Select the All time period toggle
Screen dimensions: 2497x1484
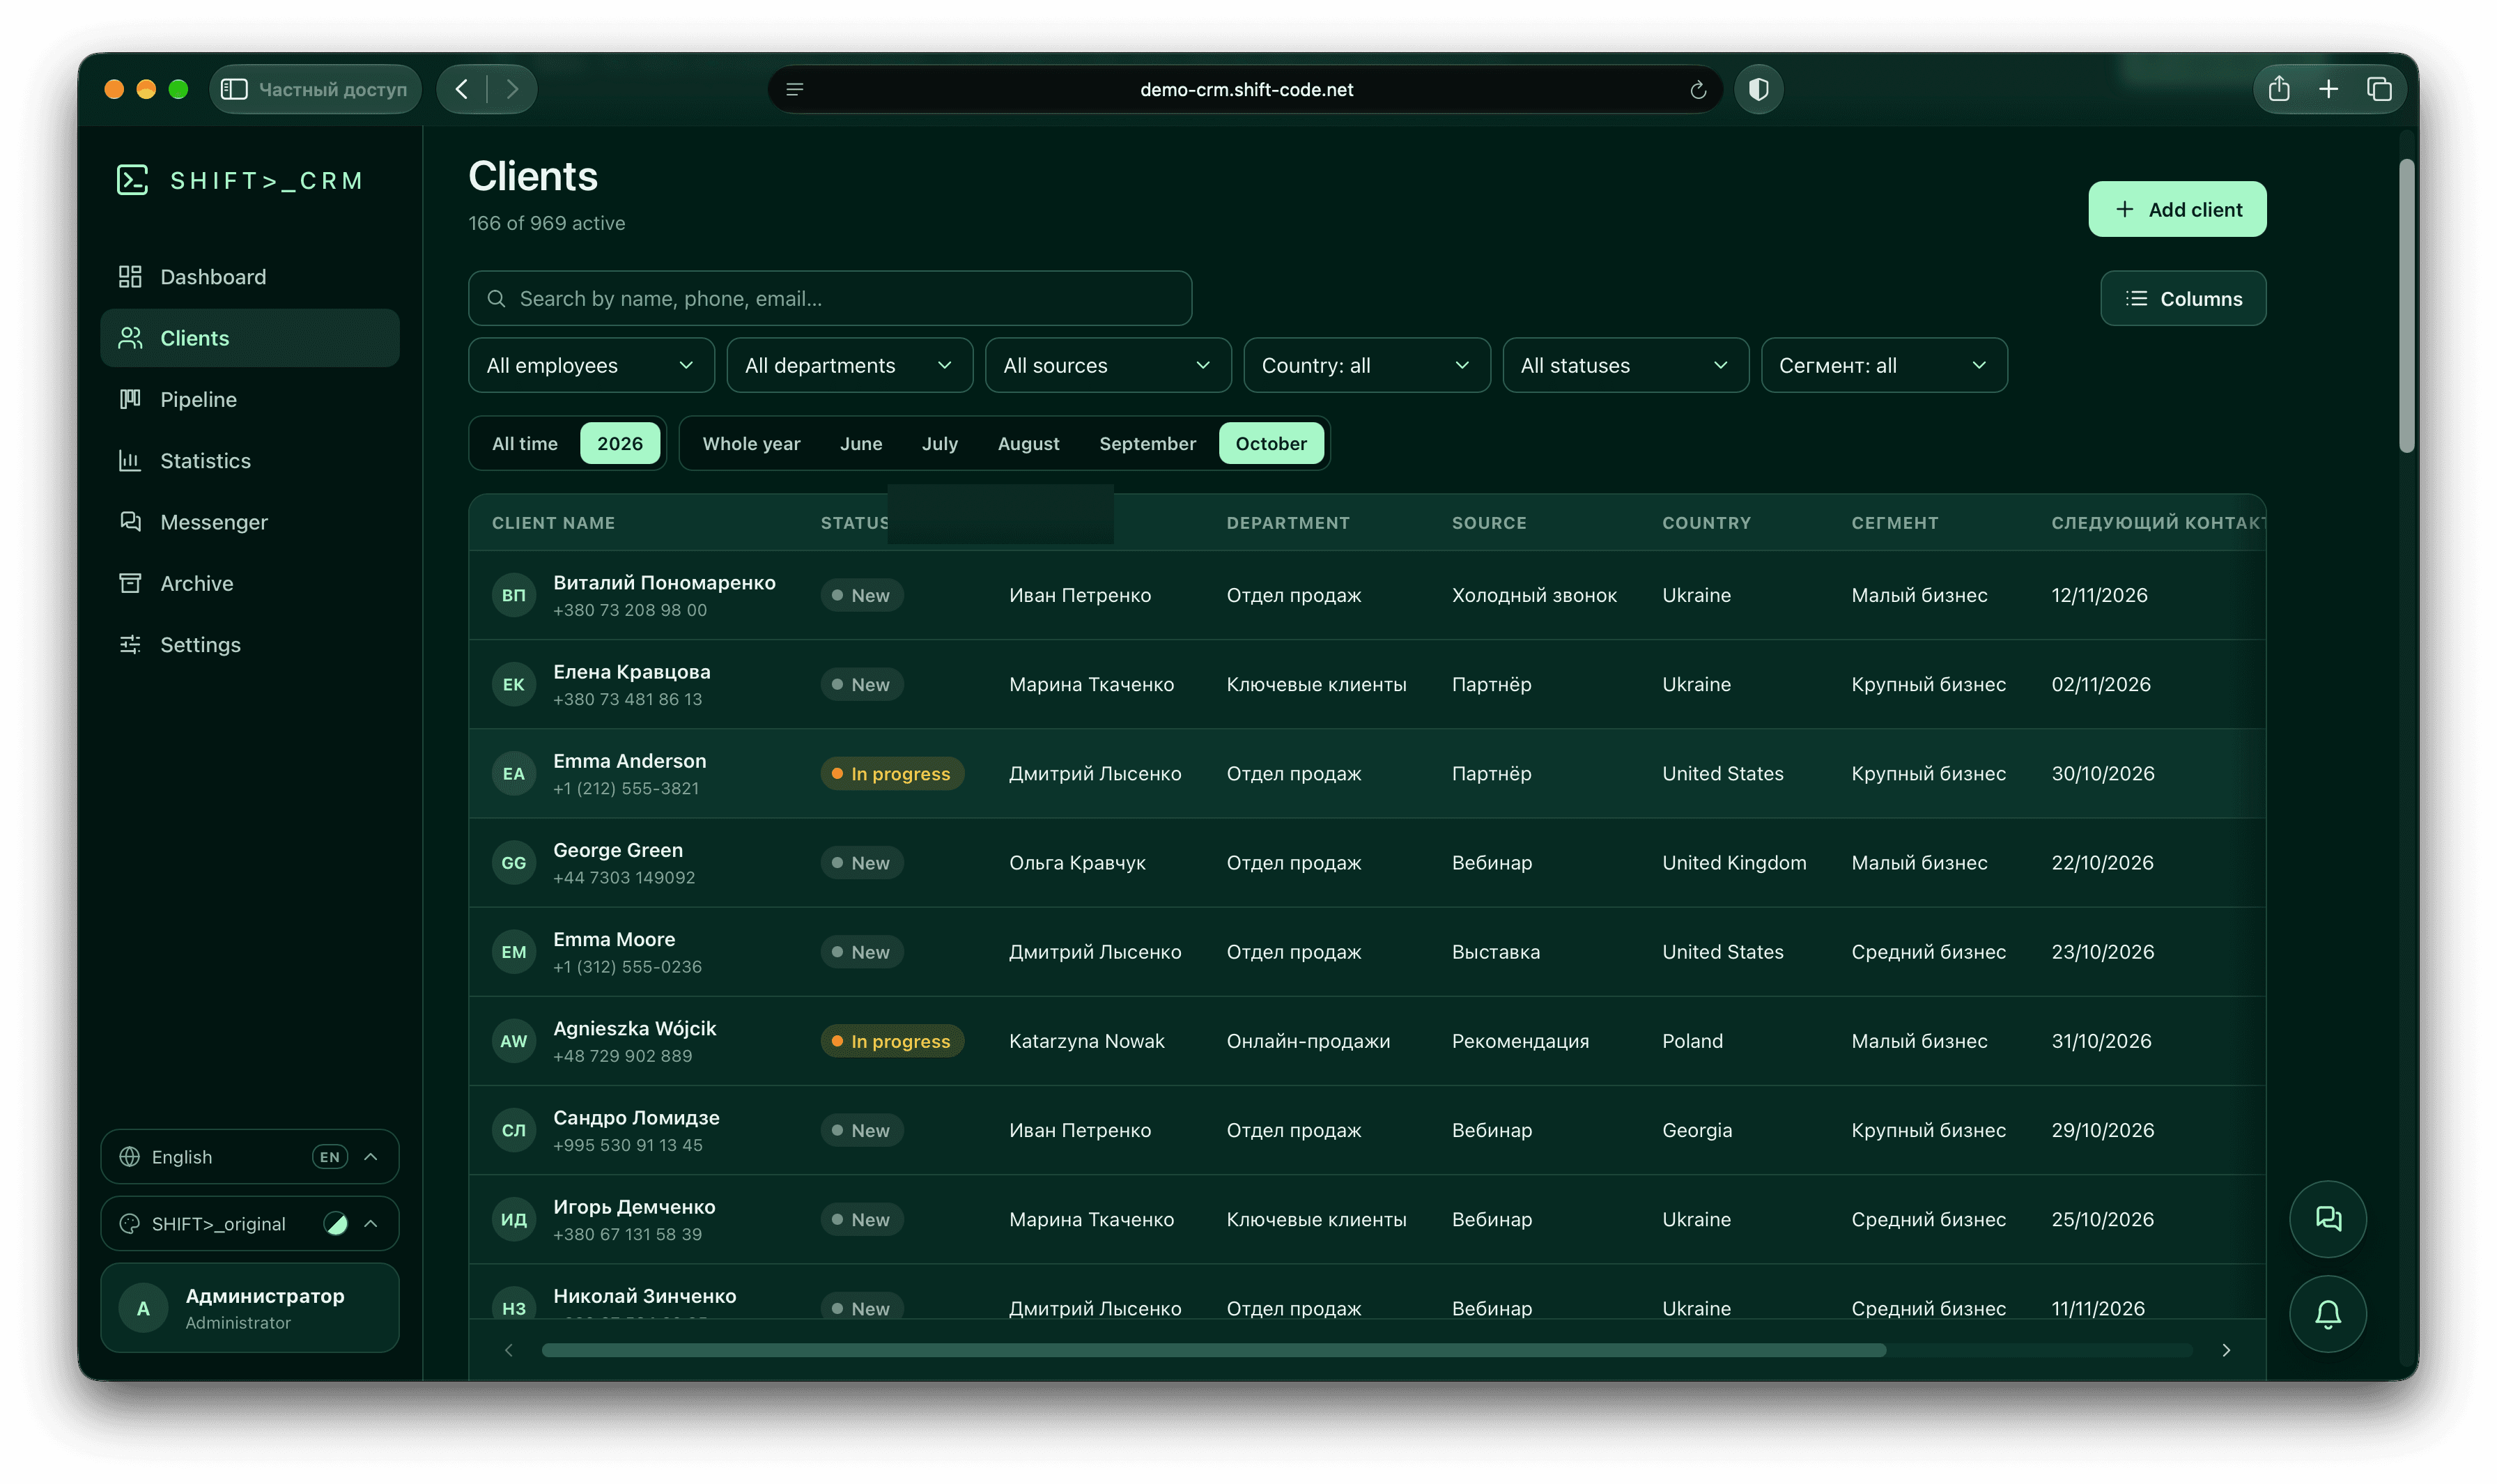(524, 443)
